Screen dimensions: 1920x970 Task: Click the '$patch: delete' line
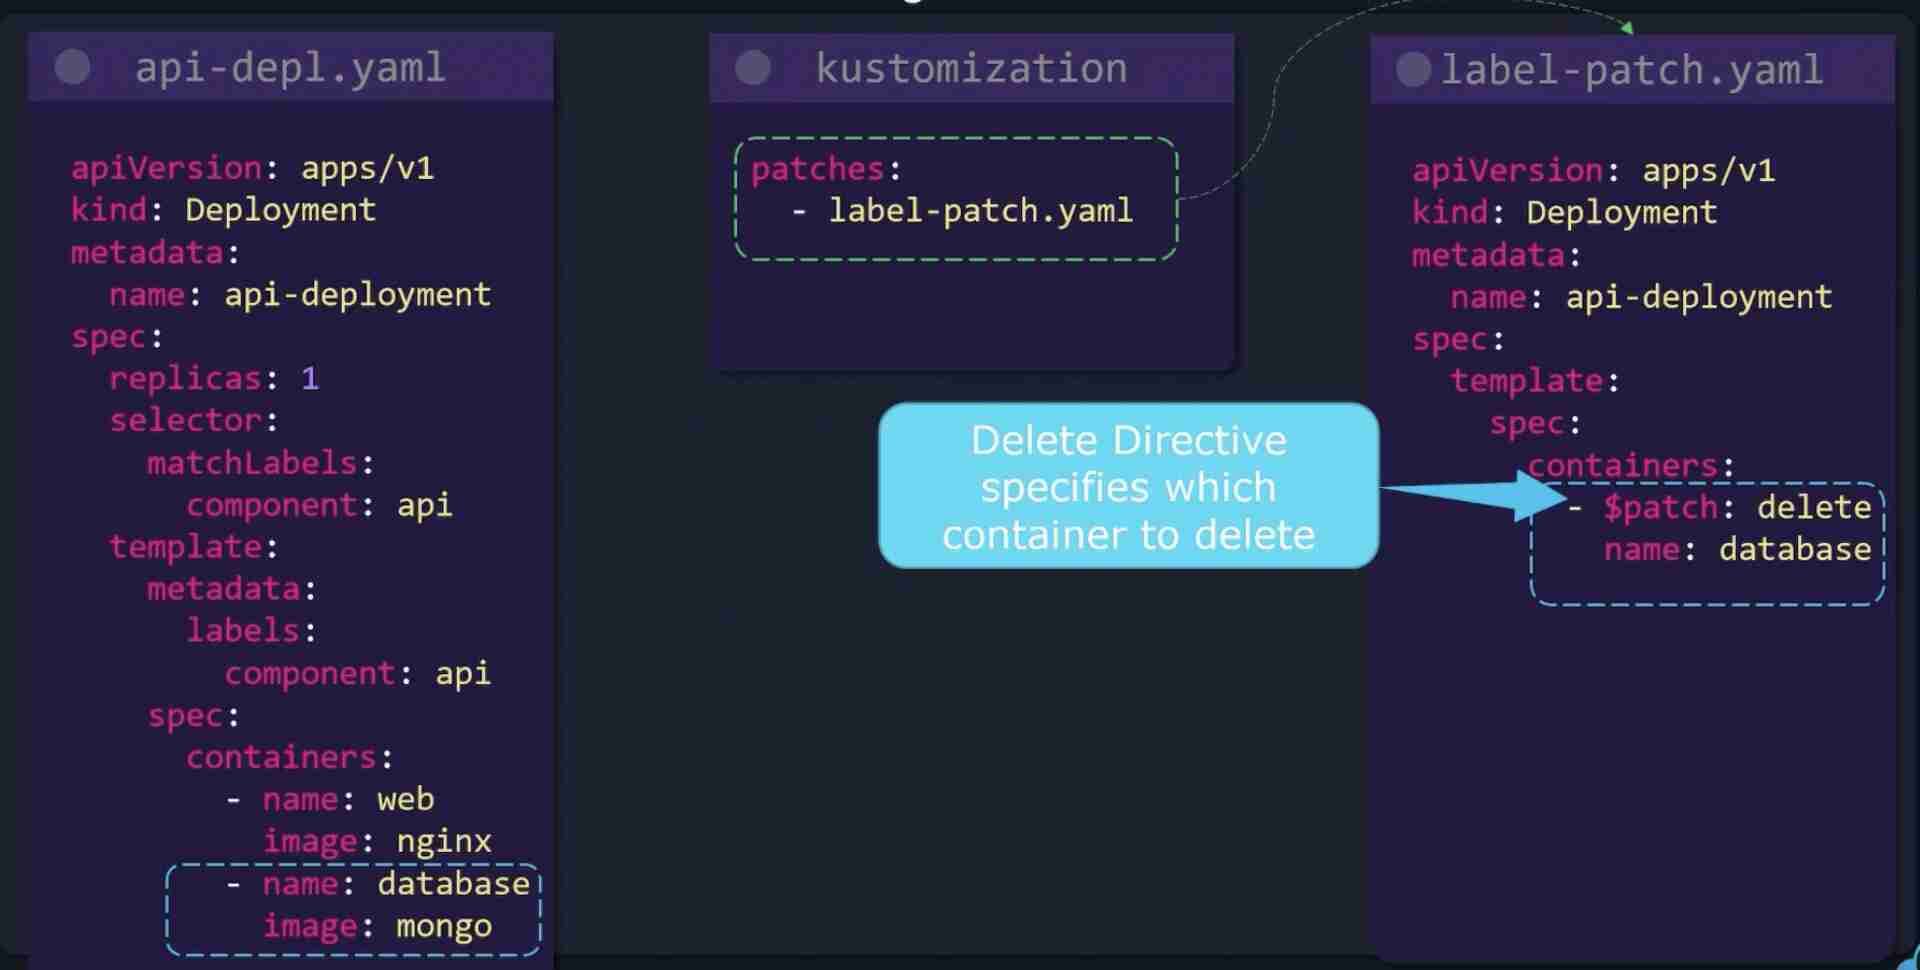coord(1719,507)
